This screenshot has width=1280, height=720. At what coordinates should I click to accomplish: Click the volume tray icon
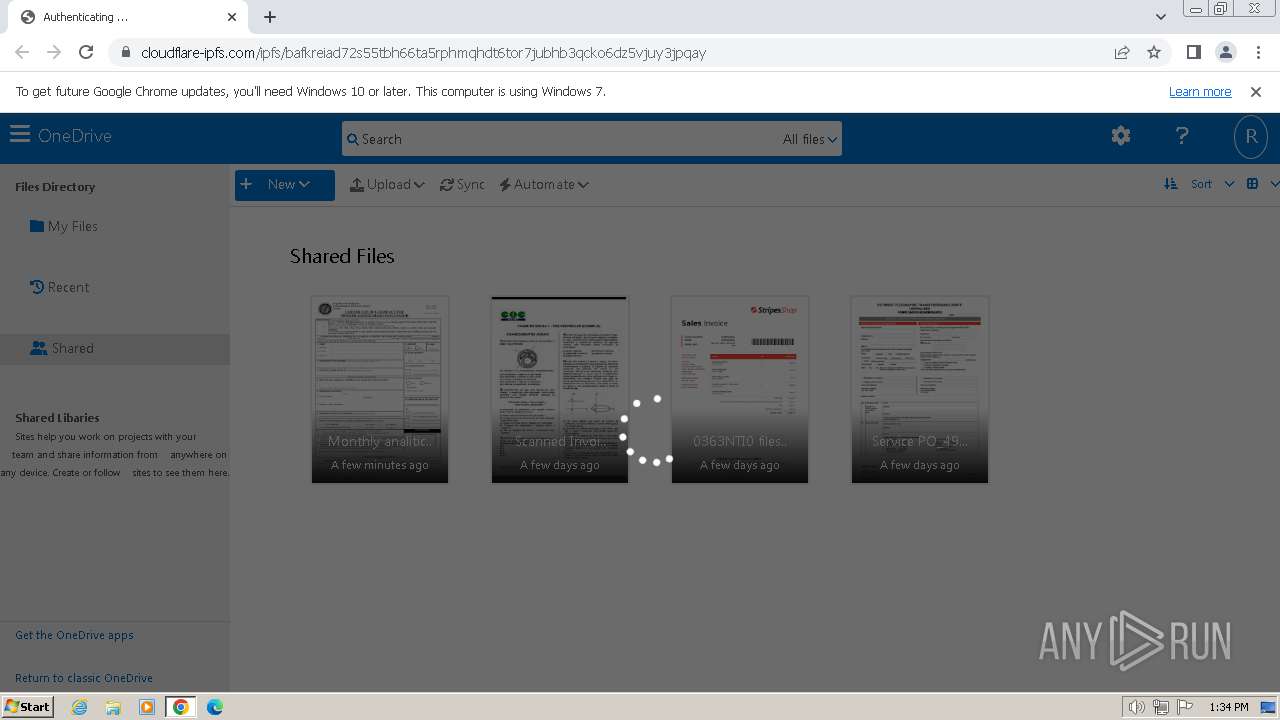[x=1136, y=707]
